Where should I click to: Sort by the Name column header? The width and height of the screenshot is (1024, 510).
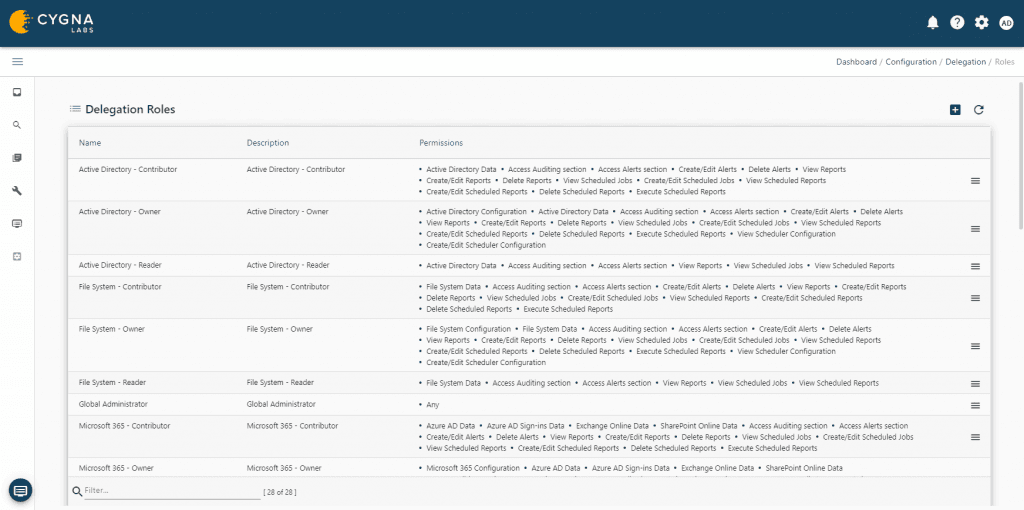90,143
